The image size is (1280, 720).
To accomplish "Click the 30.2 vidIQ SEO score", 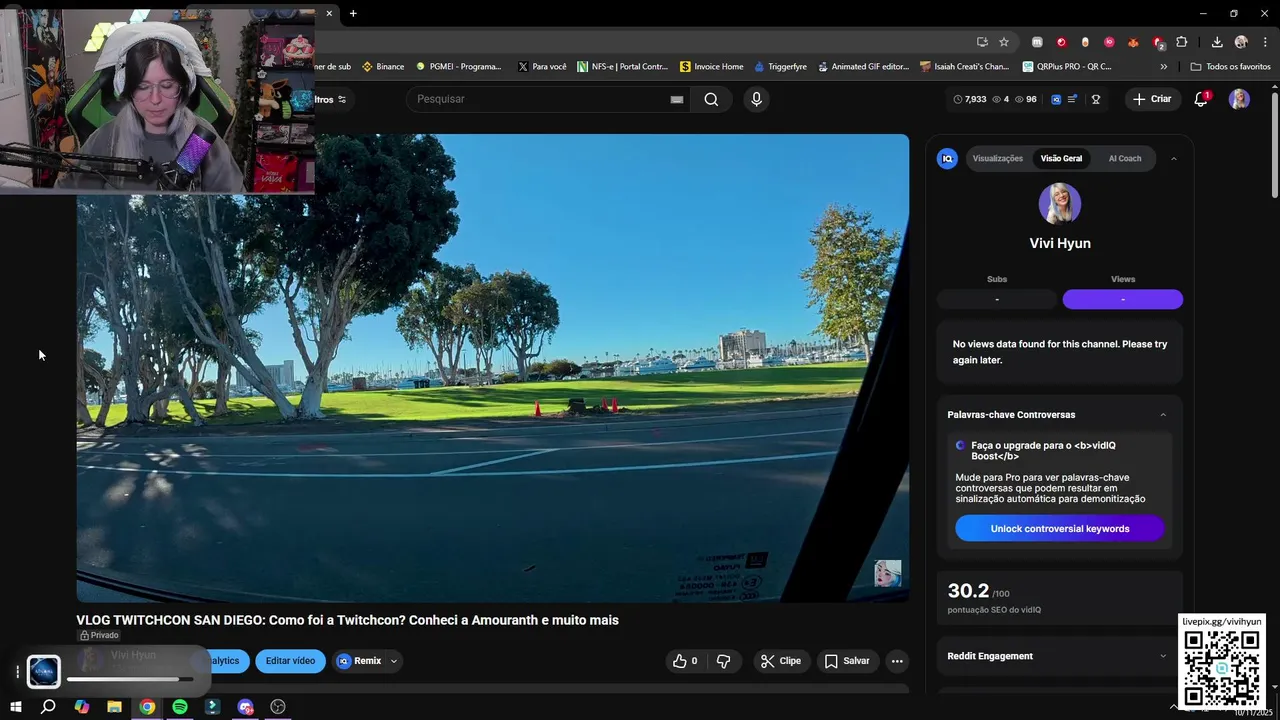I will point(968,591).
